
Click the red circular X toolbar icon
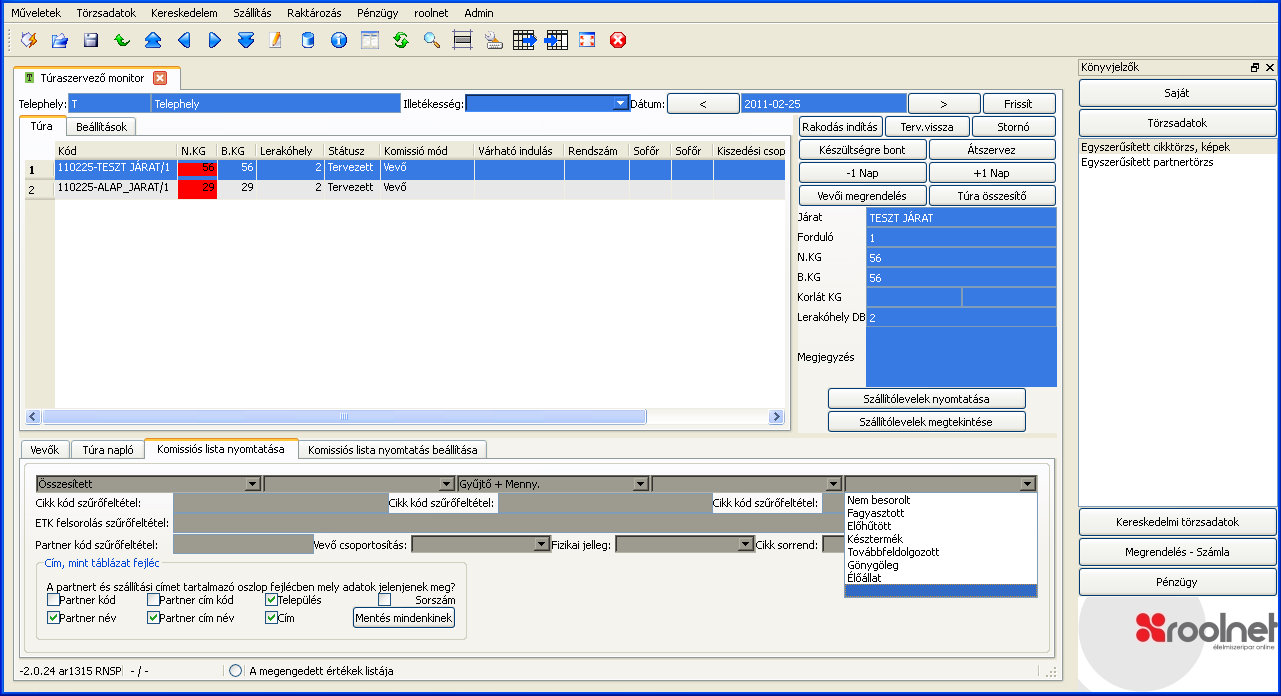pos(618,41)
